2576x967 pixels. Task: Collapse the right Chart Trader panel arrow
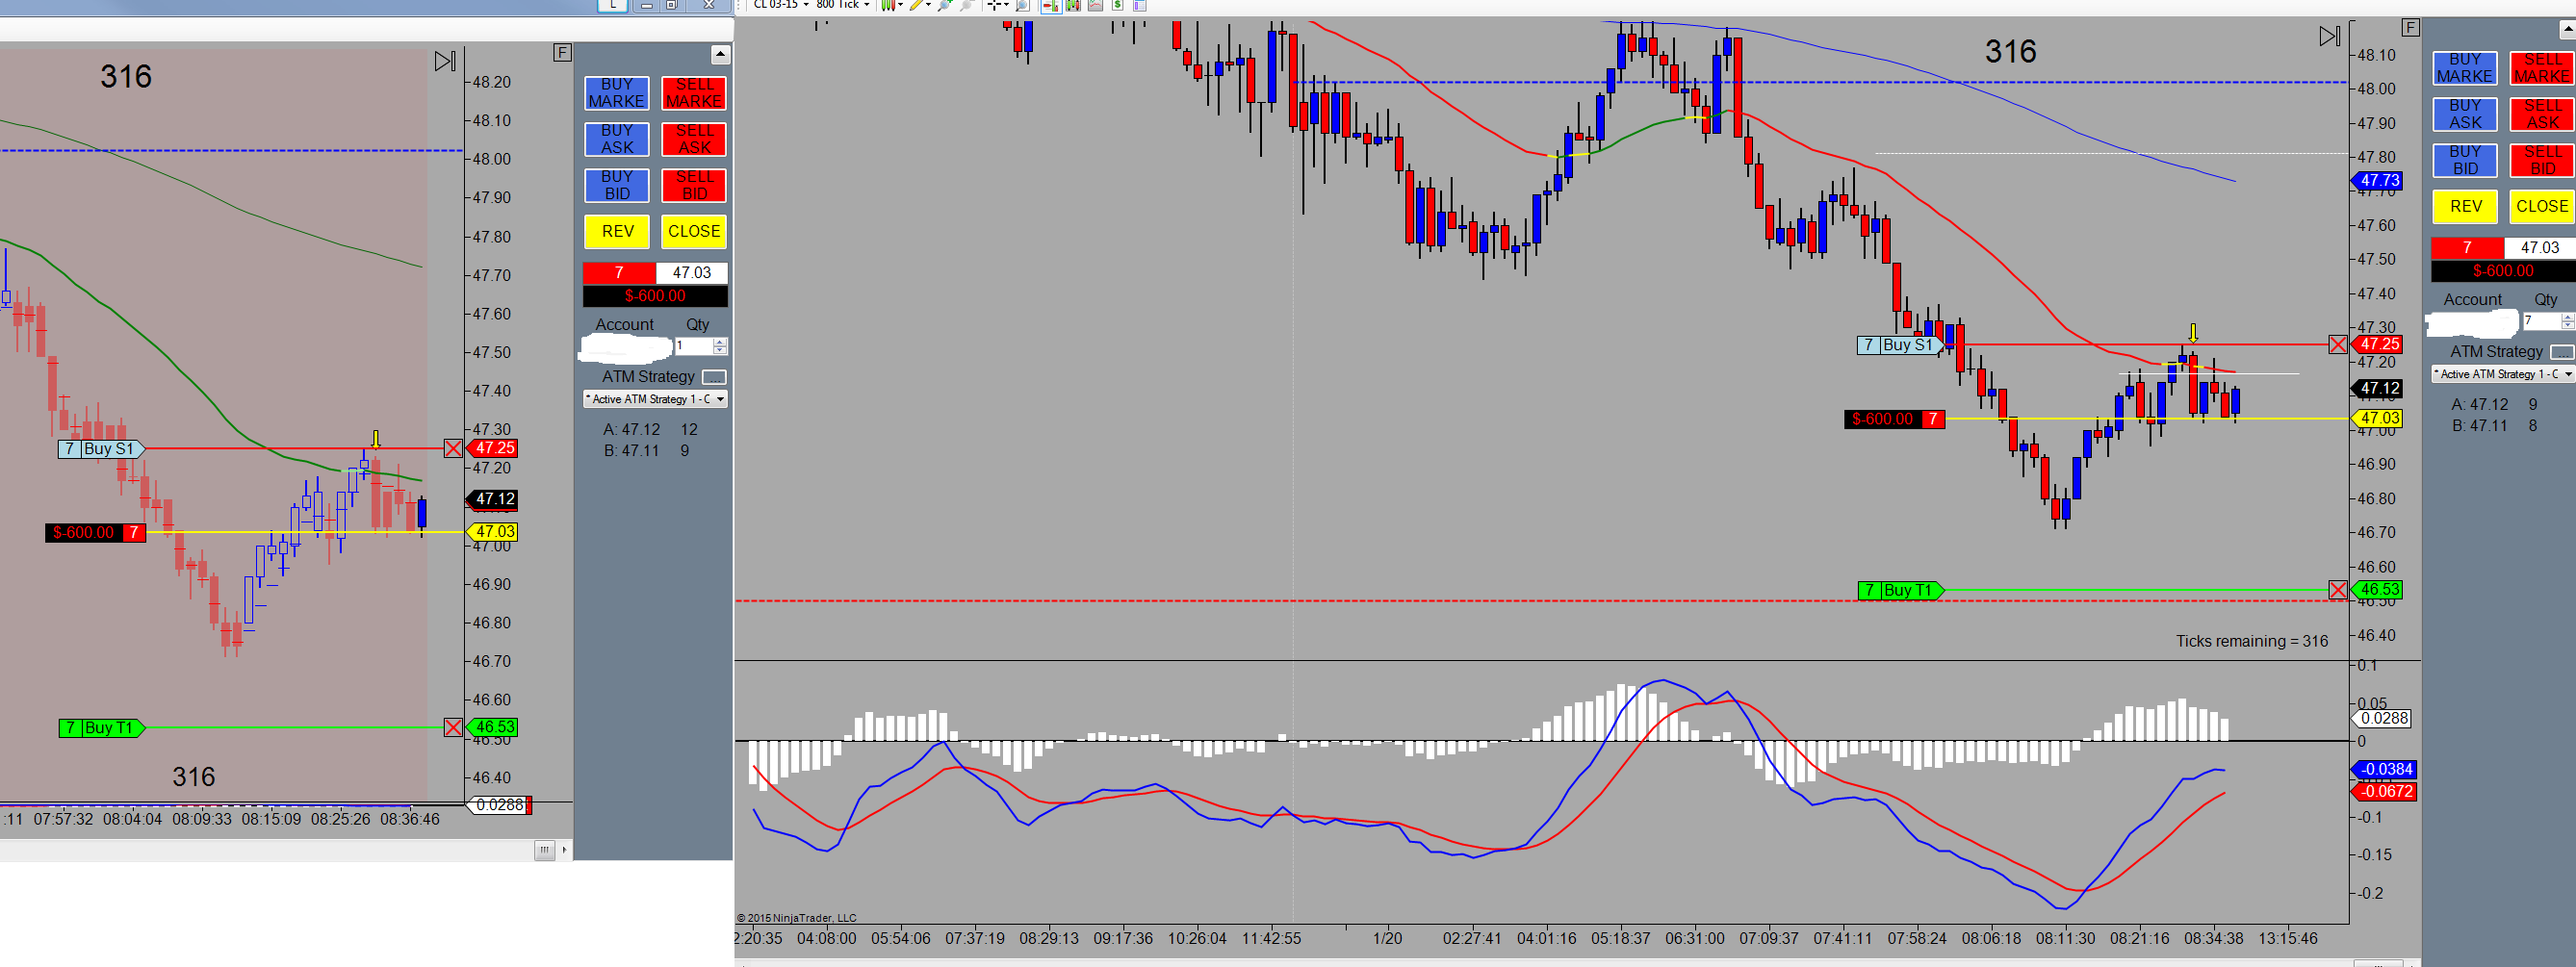click(x=2569, y=30)
